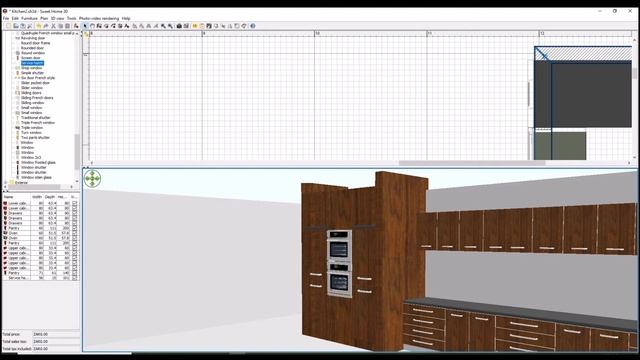Click the Add furniture to home icon
Viewport: 640px width, 360px height.
click(76, 26)
